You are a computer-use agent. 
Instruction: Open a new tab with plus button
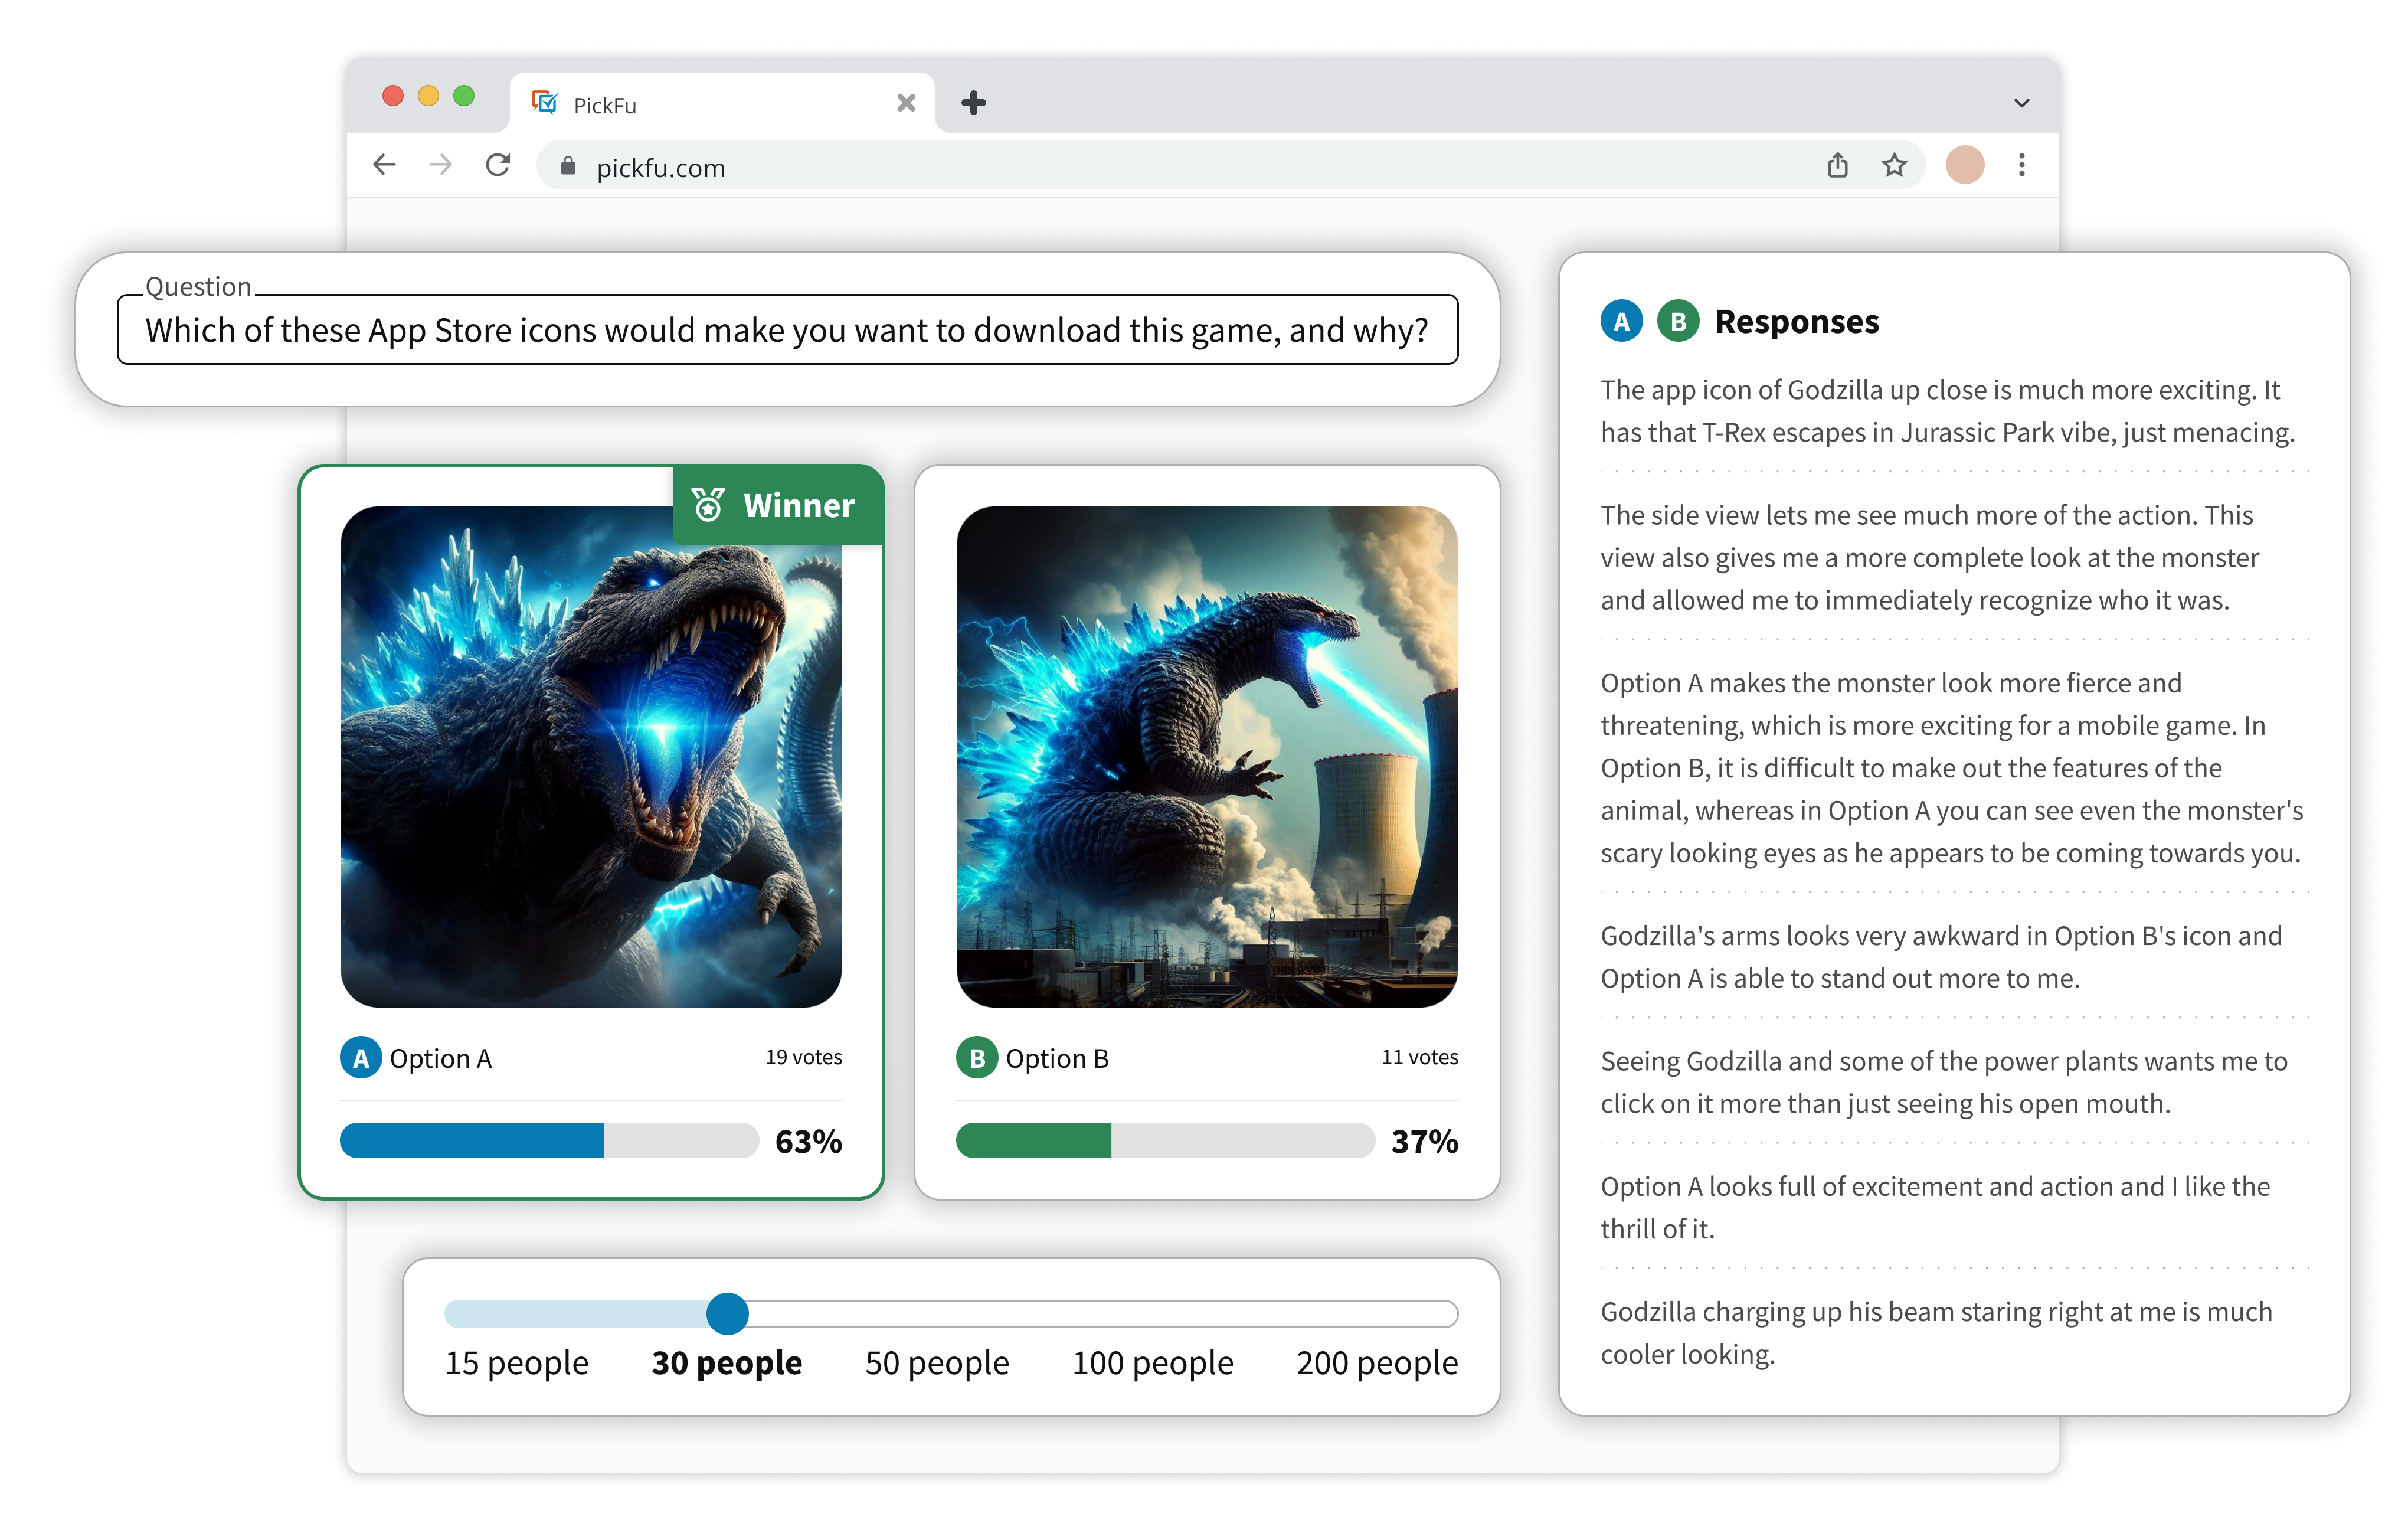[973, 103]
